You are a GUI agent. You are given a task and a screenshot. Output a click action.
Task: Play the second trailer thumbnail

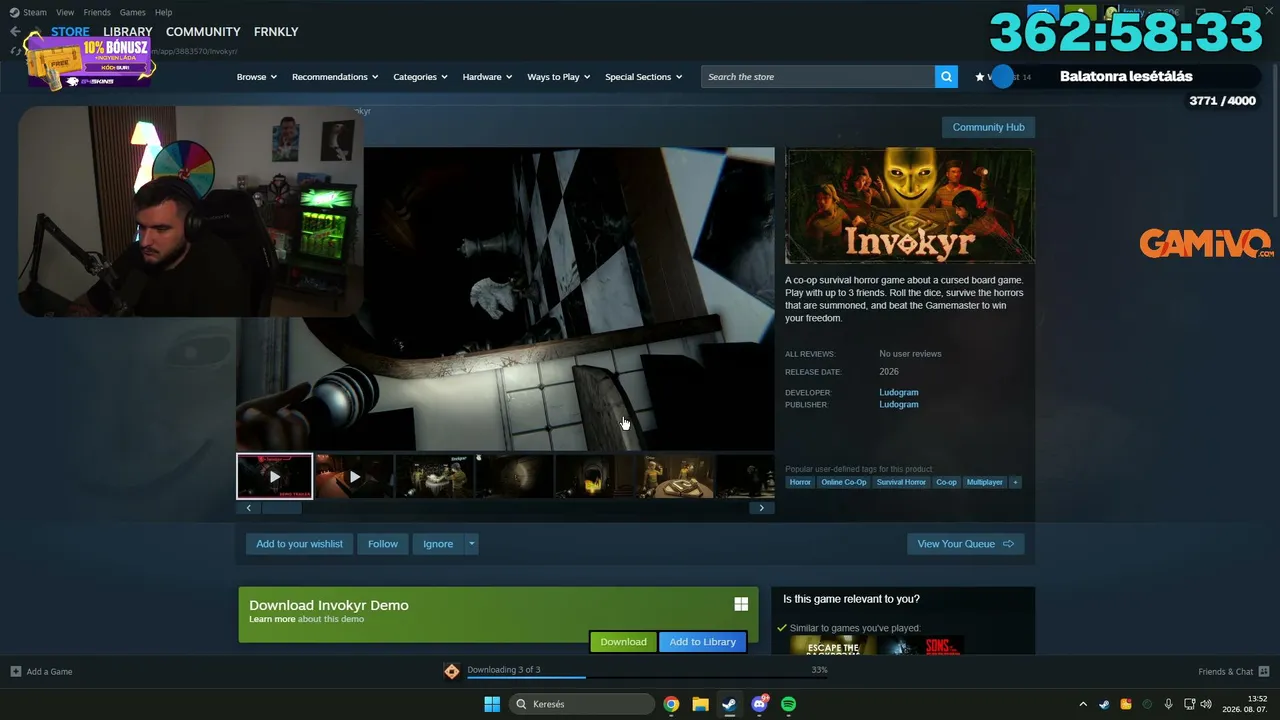(x=354, y=477)
